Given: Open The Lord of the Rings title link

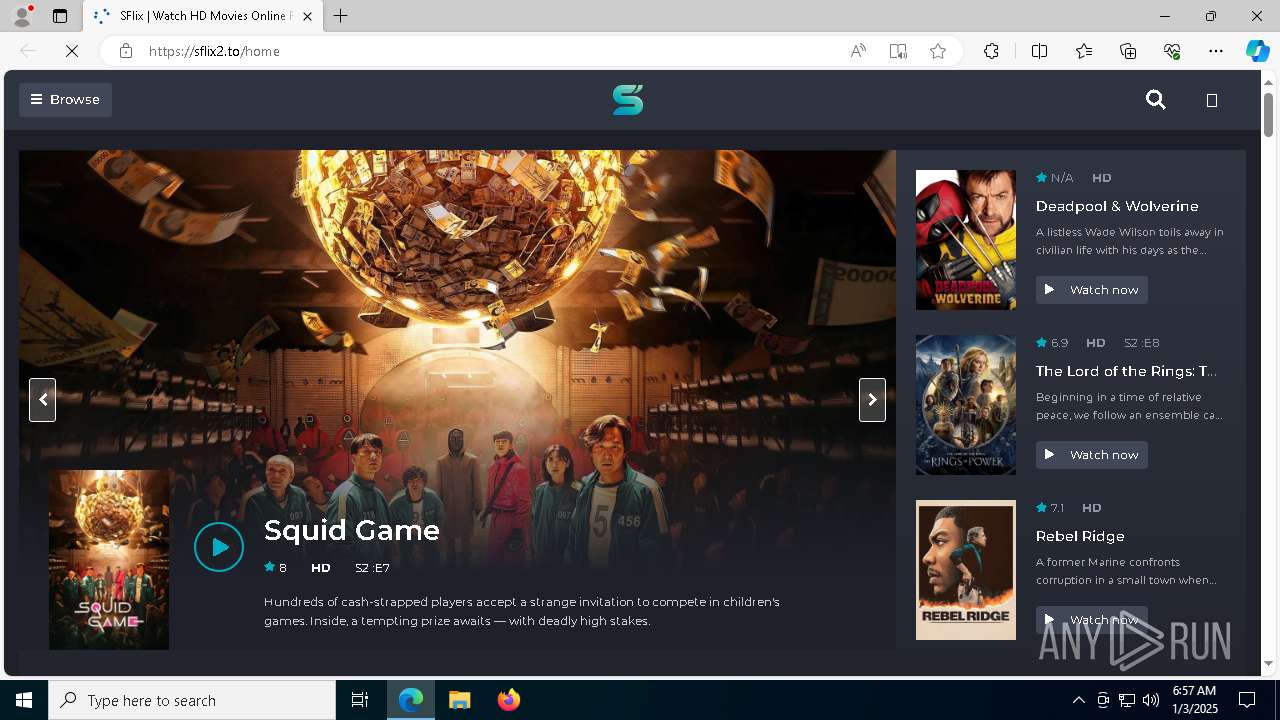Looking at the screenshot, I should pyautogui.click(x=1126, y=371).
